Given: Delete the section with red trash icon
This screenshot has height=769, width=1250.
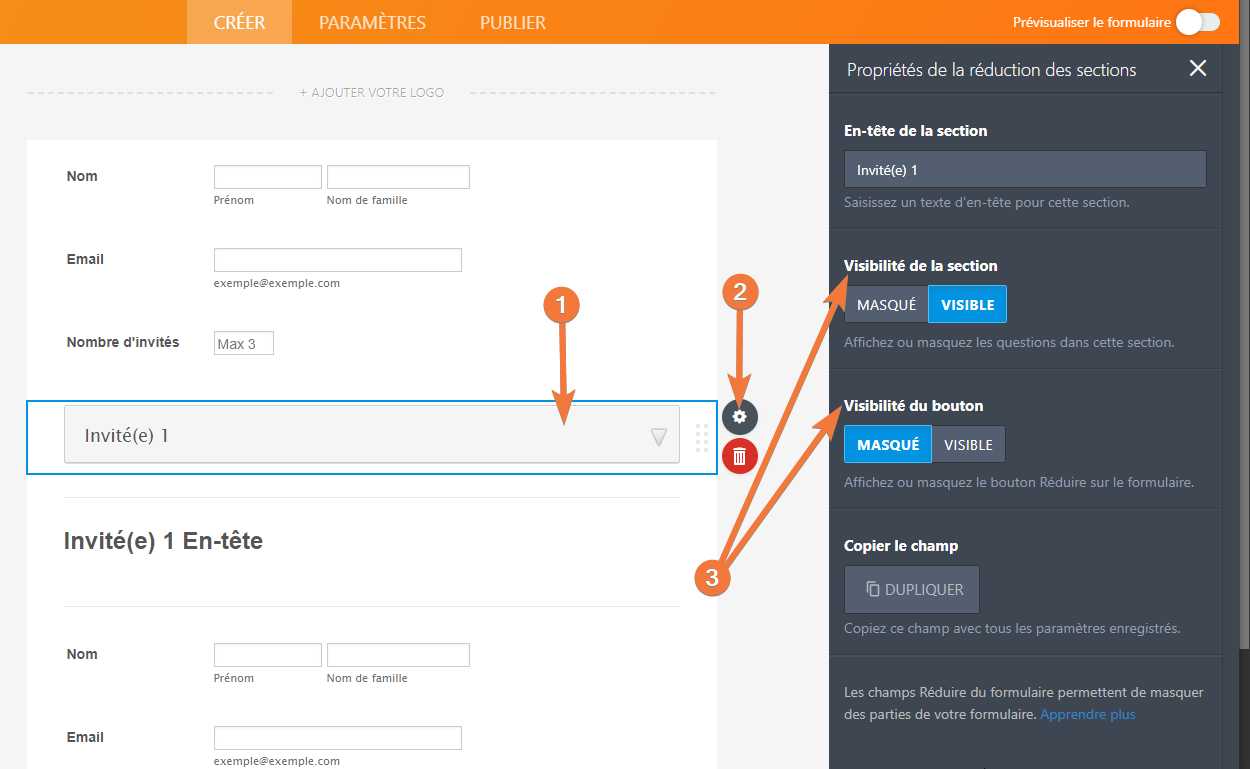Looking at the screenshot, I should [x=740, y=456].
